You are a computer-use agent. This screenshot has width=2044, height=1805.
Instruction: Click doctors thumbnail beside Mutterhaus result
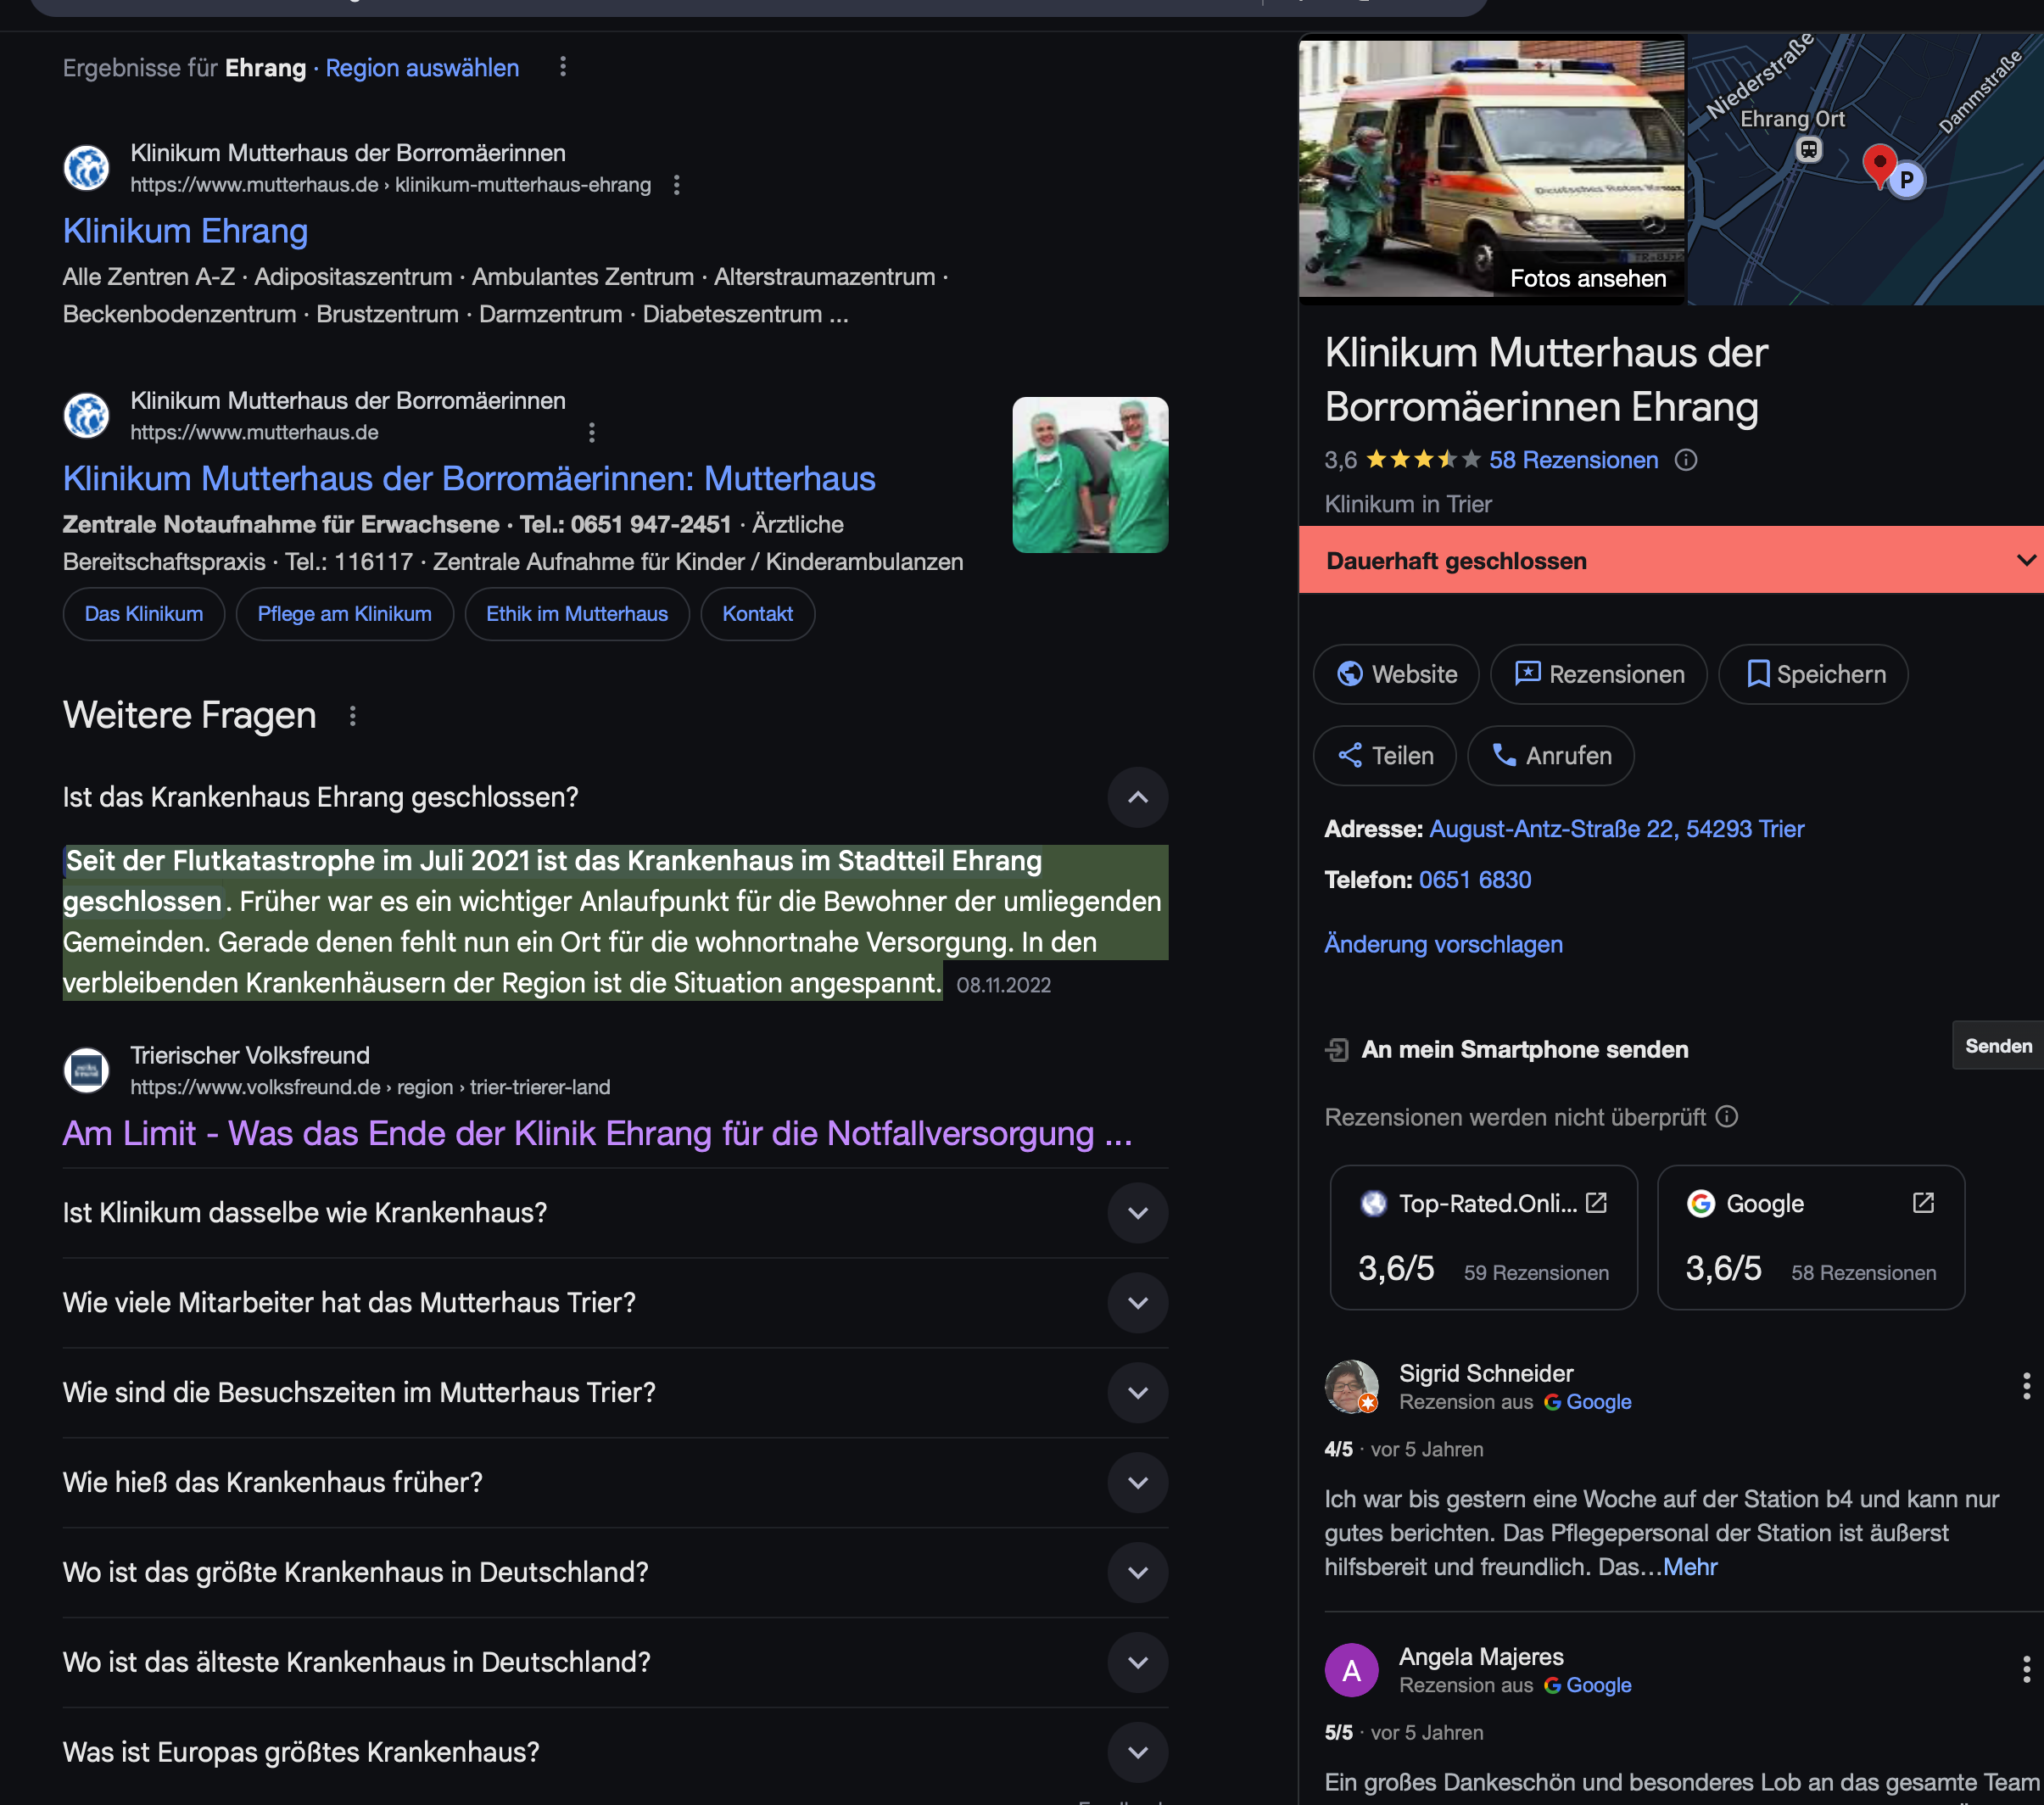(x=1090, y=475)
